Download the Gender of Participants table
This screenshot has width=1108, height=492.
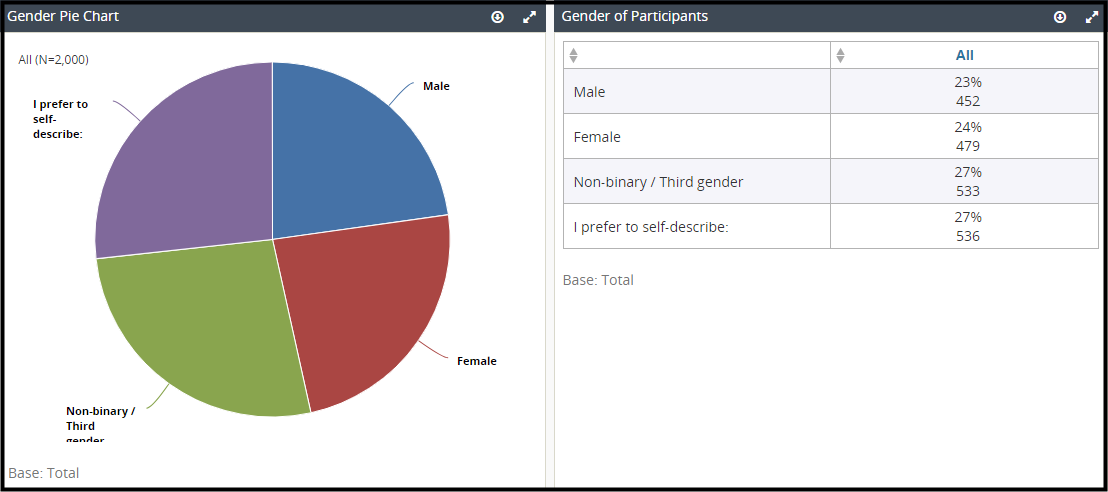point(1060,17)
